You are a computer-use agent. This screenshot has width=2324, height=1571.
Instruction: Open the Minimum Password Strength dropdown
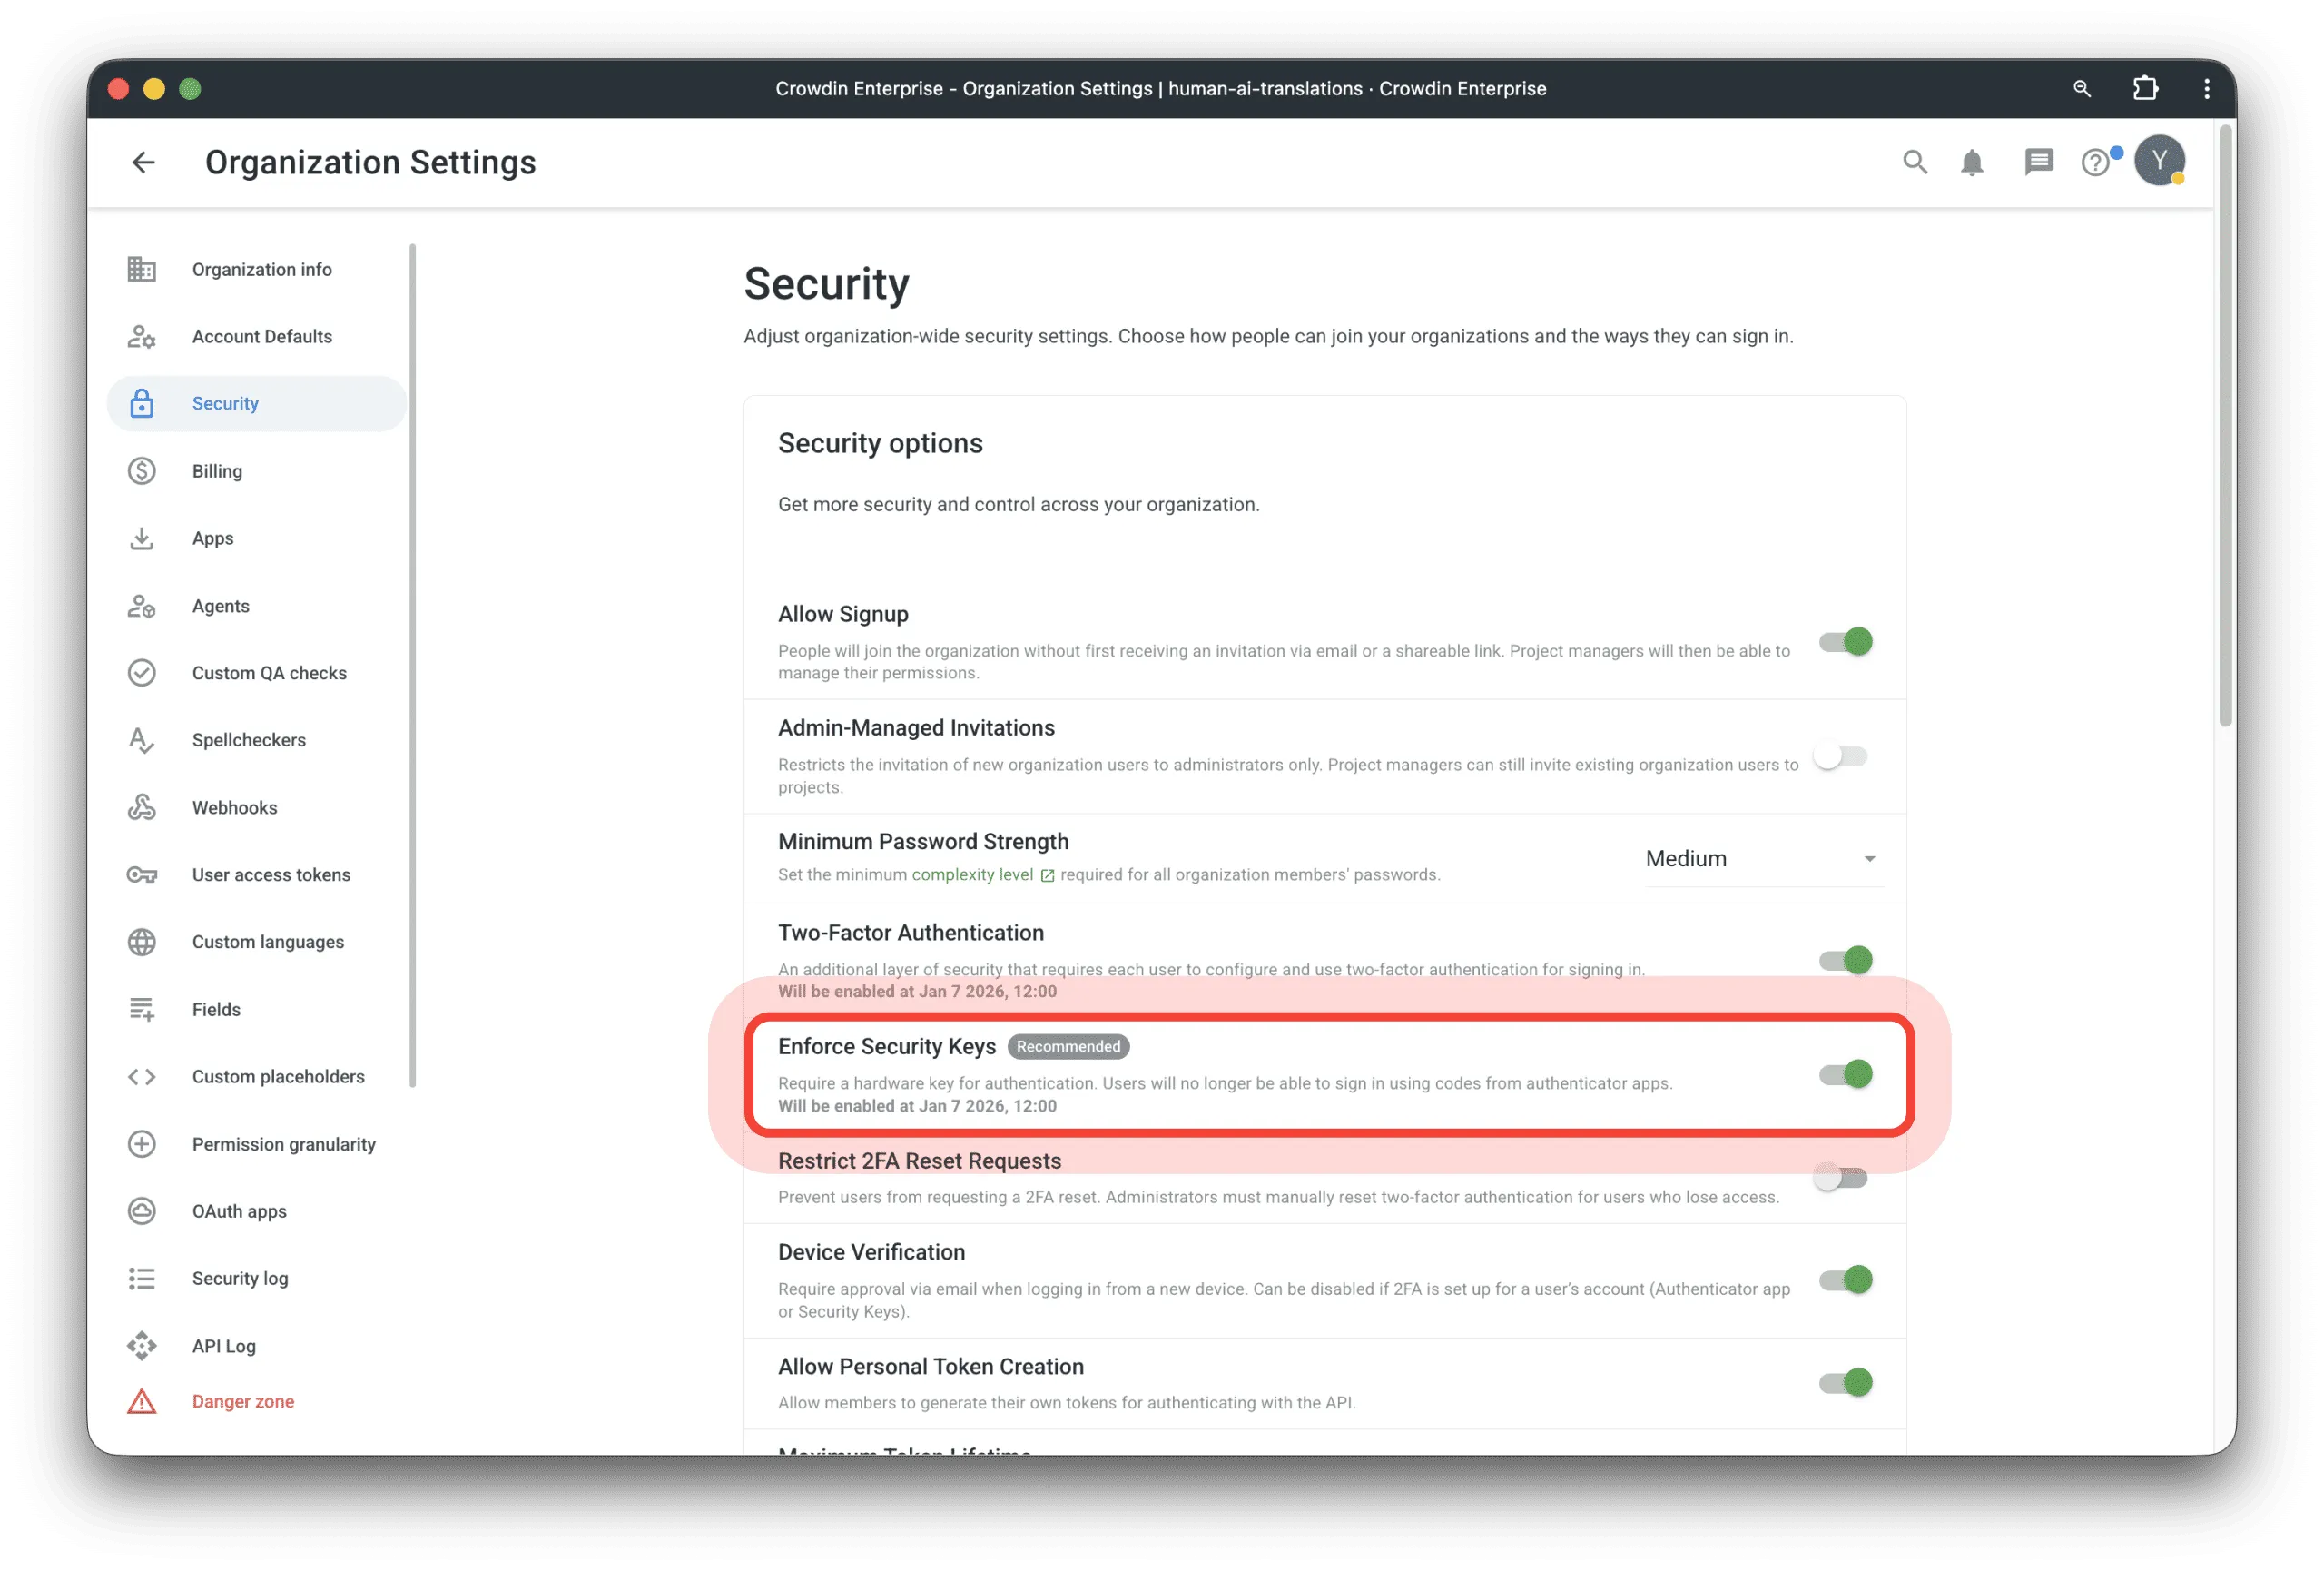pos(1763,858)
